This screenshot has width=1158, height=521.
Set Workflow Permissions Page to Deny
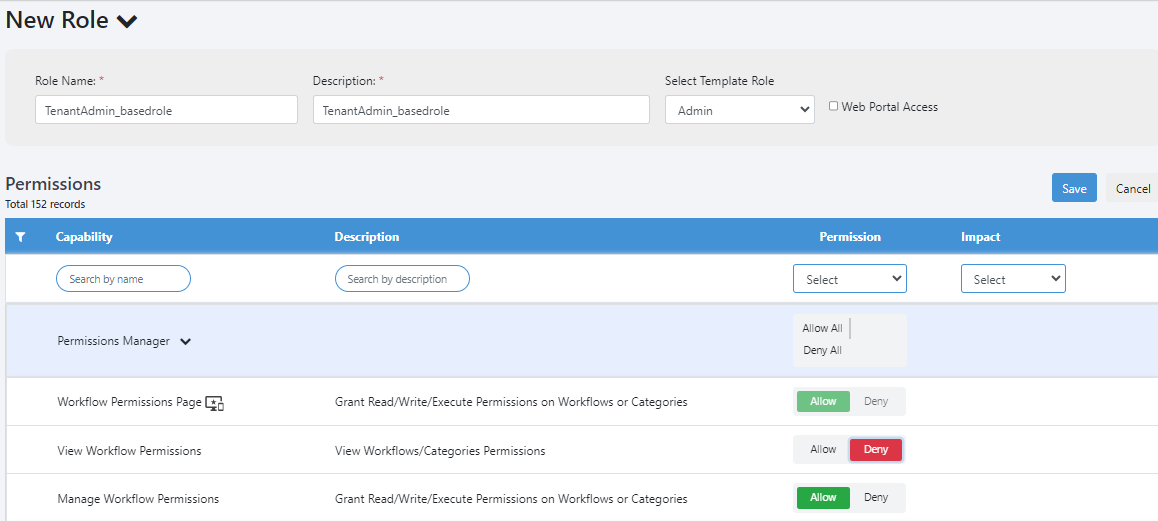click(x=876, y=401)
